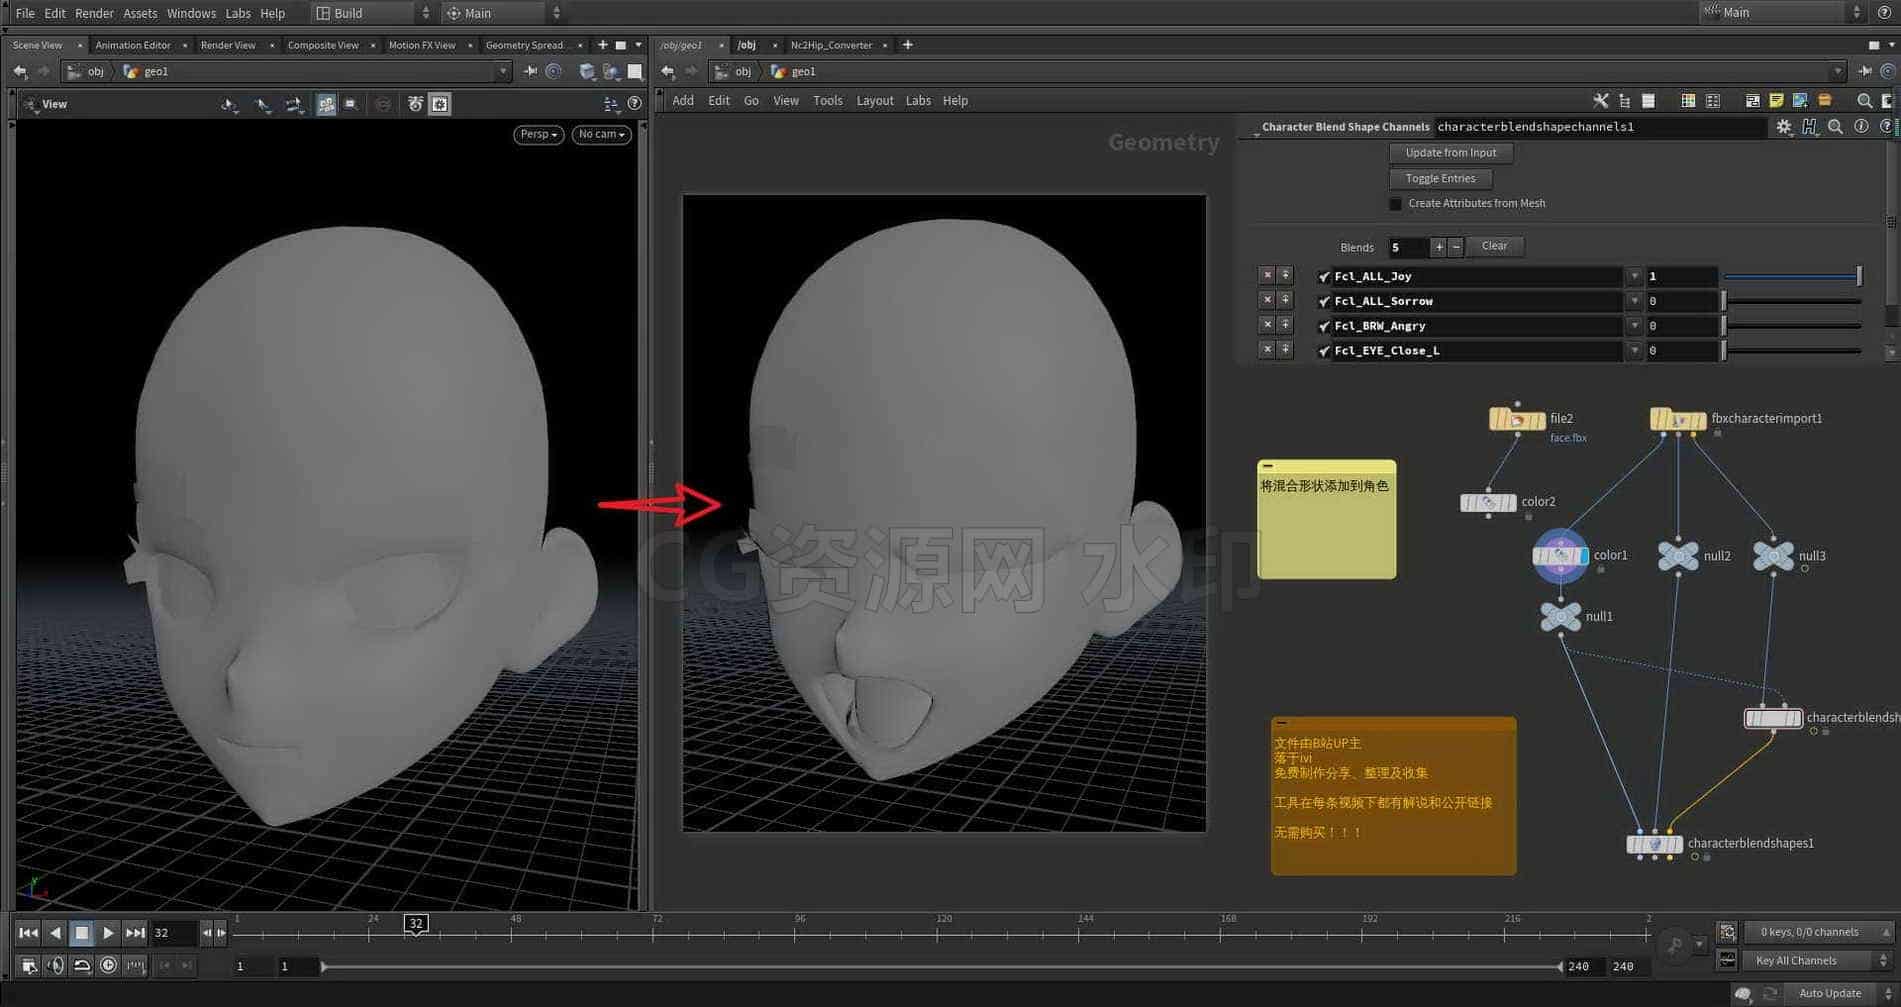
Task: Toggle audio on timeline
Action: (55, 965)
